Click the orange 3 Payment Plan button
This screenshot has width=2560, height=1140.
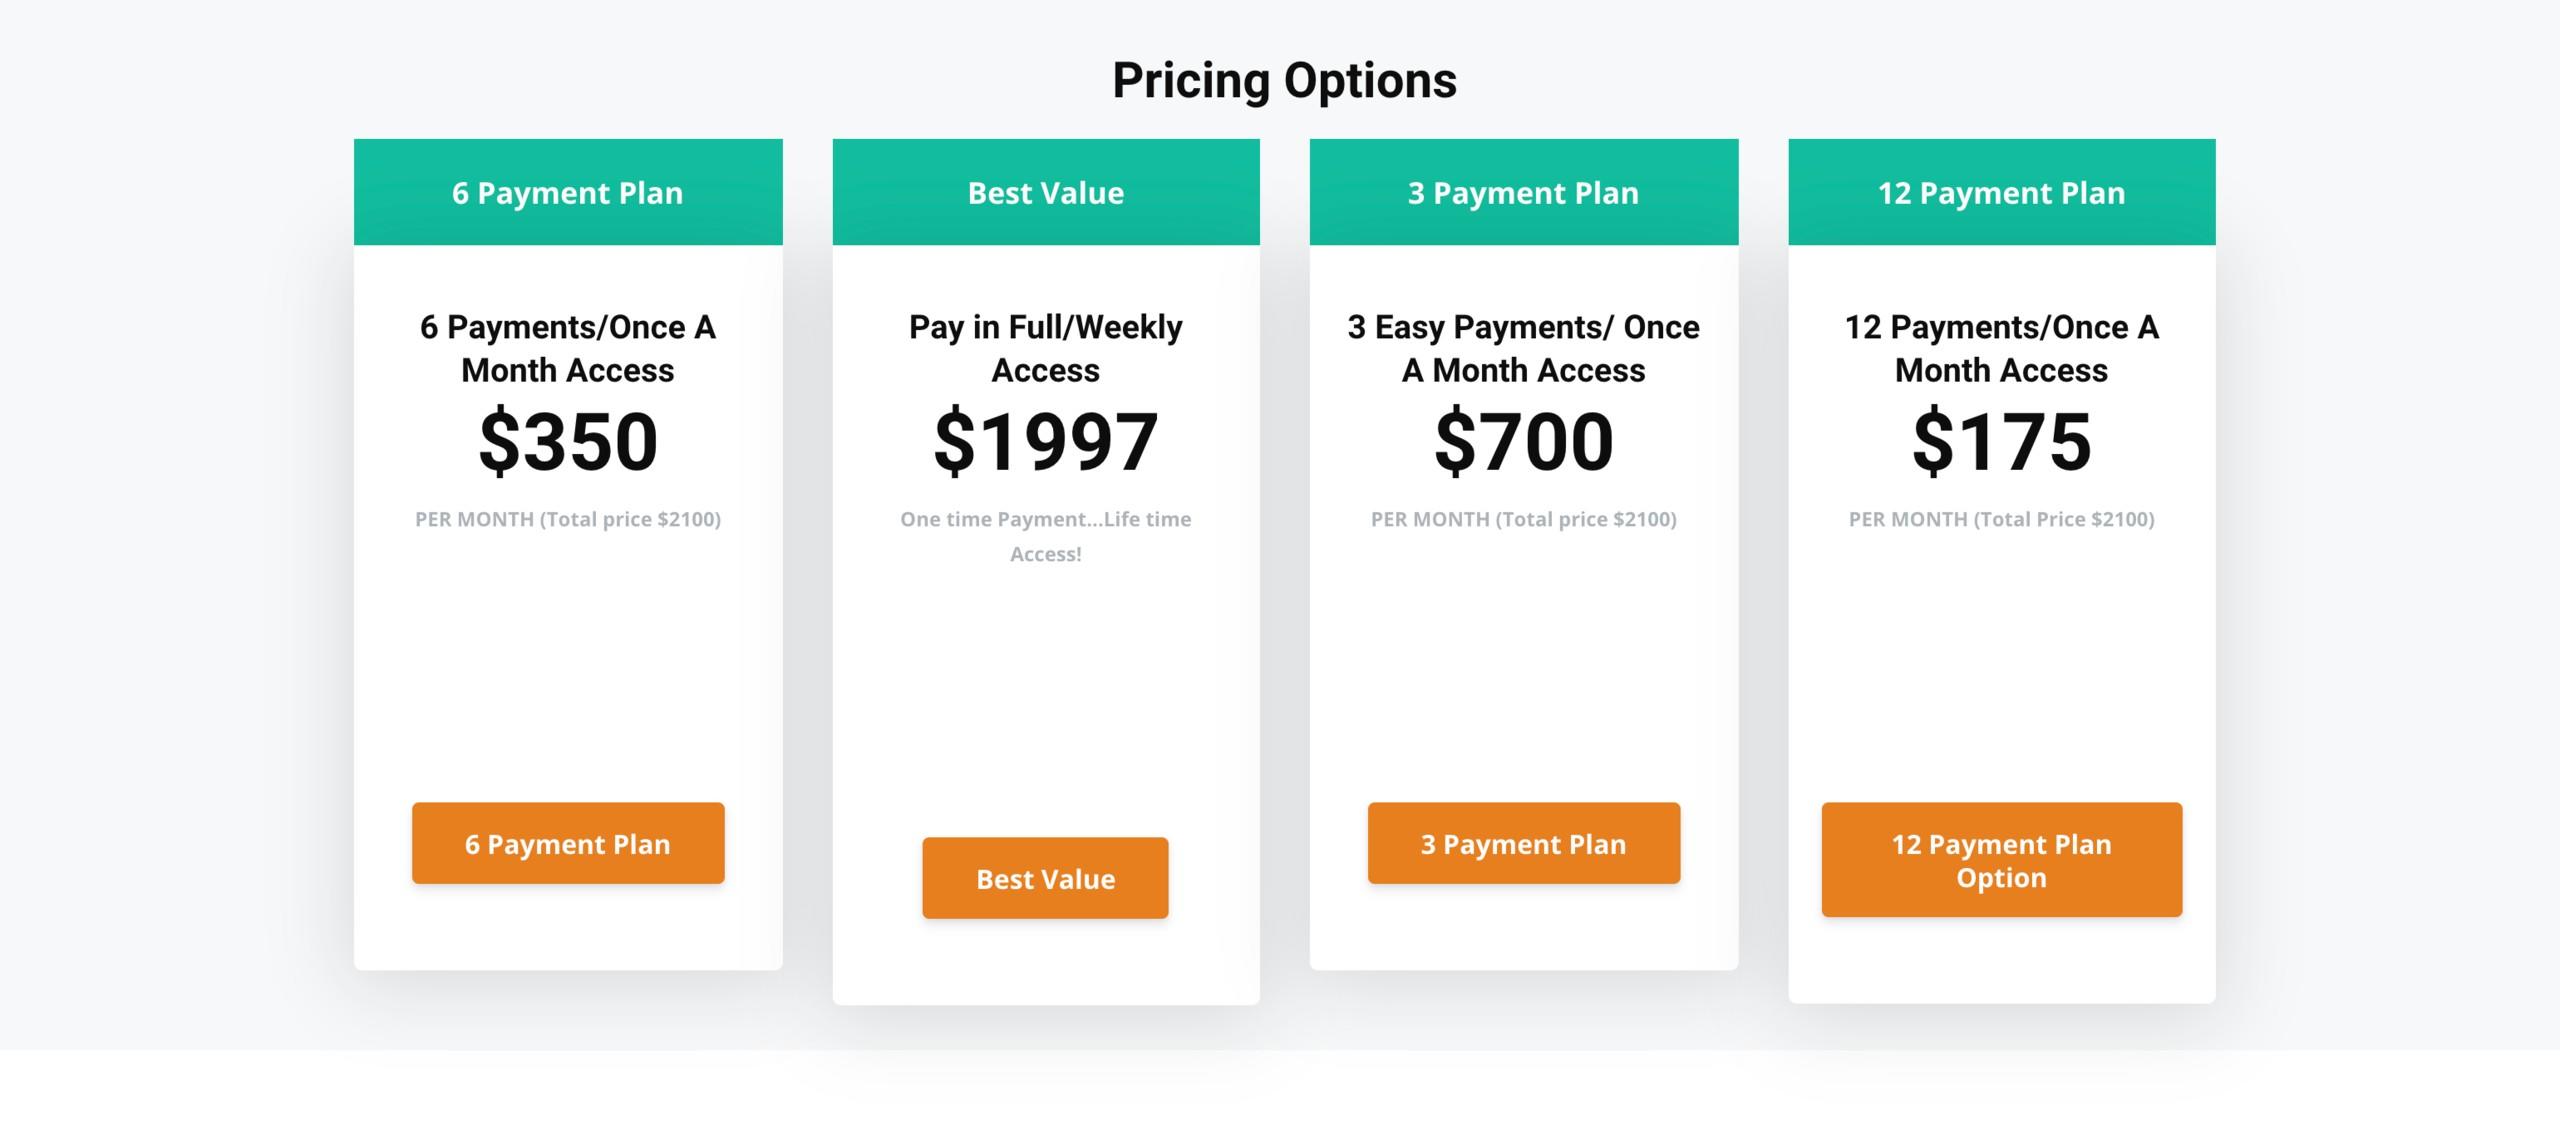click(x=1524, y=843)
